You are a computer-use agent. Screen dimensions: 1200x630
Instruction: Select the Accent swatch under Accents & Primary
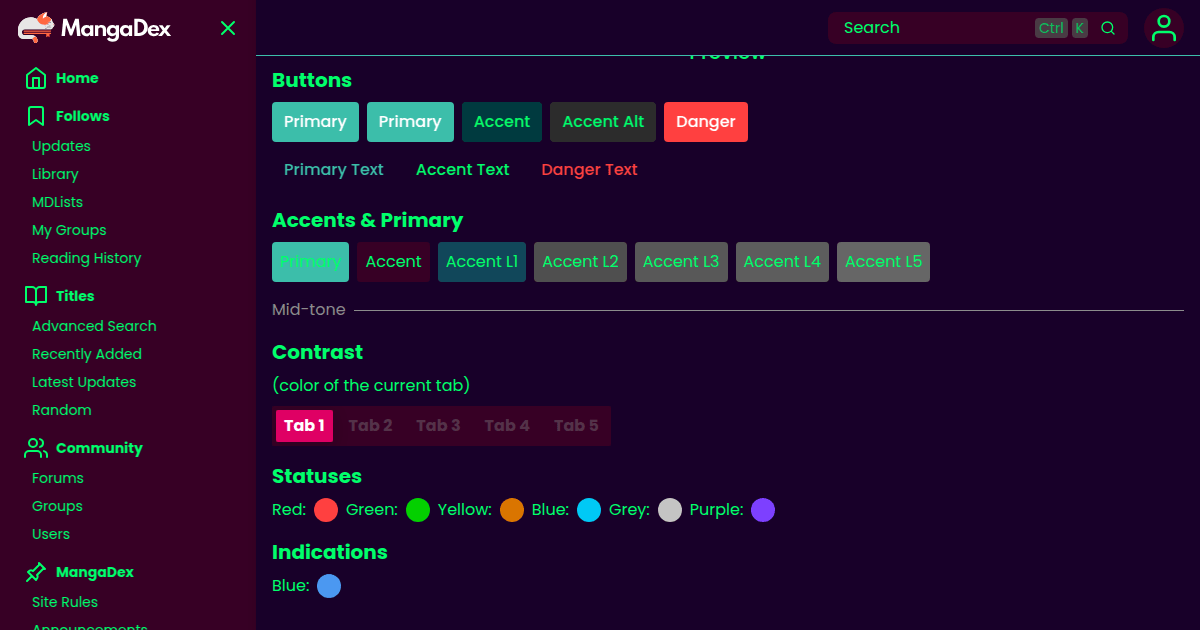click(x=393, y=262)
